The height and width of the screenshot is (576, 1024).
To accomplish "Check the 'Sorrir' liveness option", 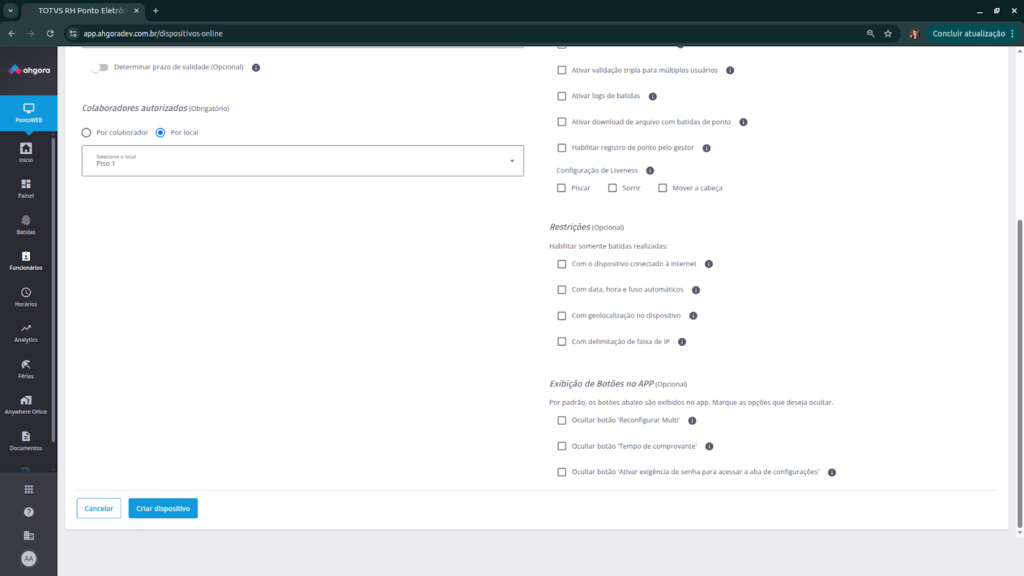I will point(612,188).
